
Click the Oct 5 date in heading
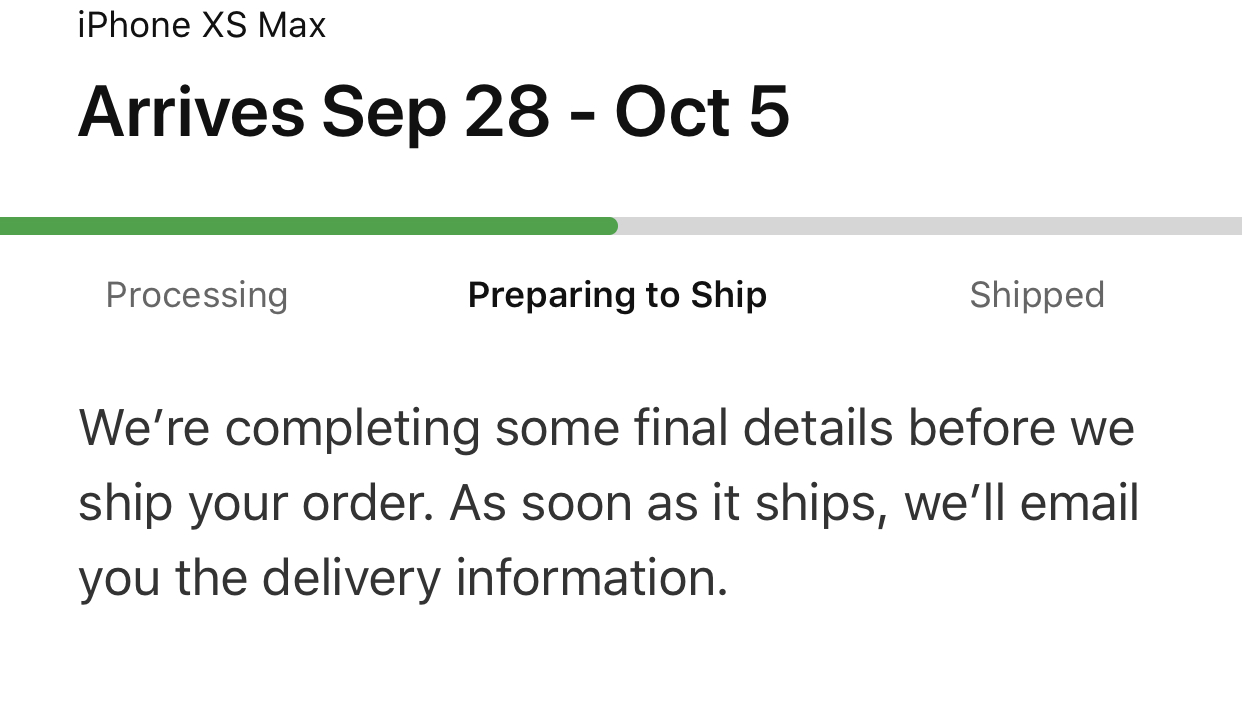703,111
